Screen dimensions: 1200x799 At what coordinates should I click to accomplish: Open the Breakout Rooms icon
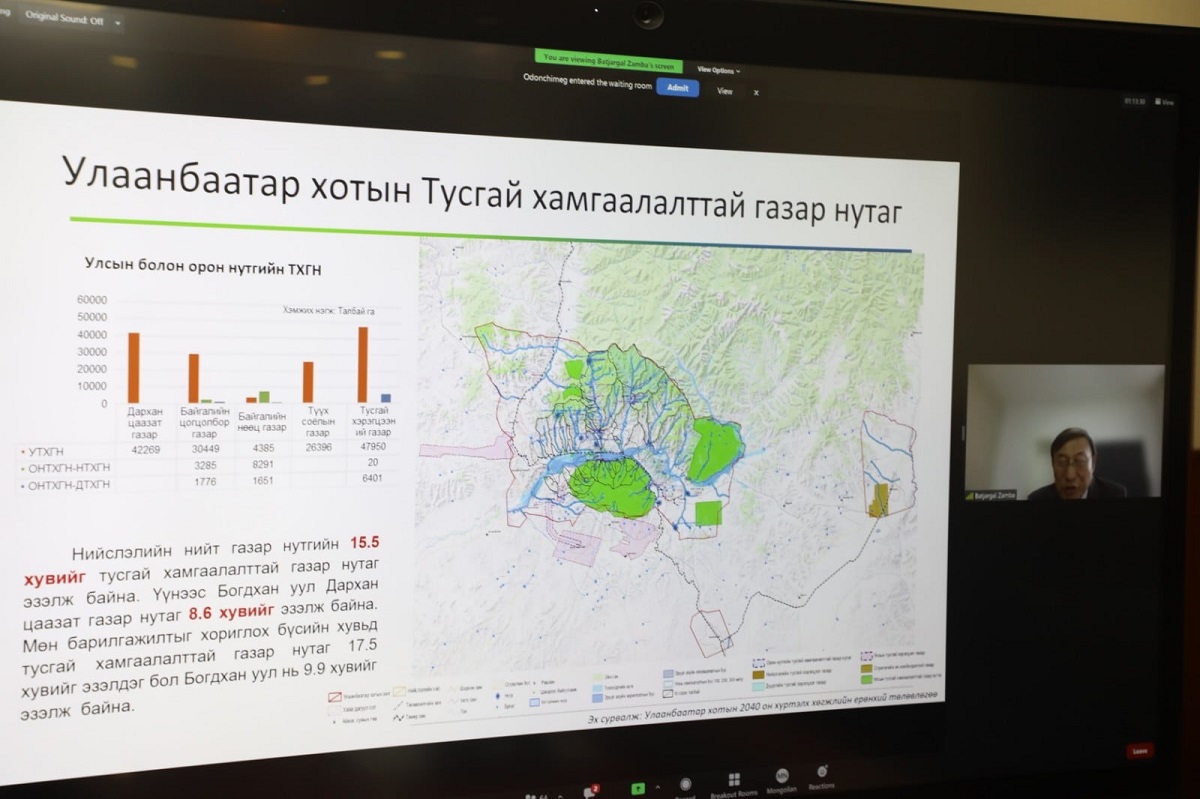pyautogui.click(x=733, y=780)
